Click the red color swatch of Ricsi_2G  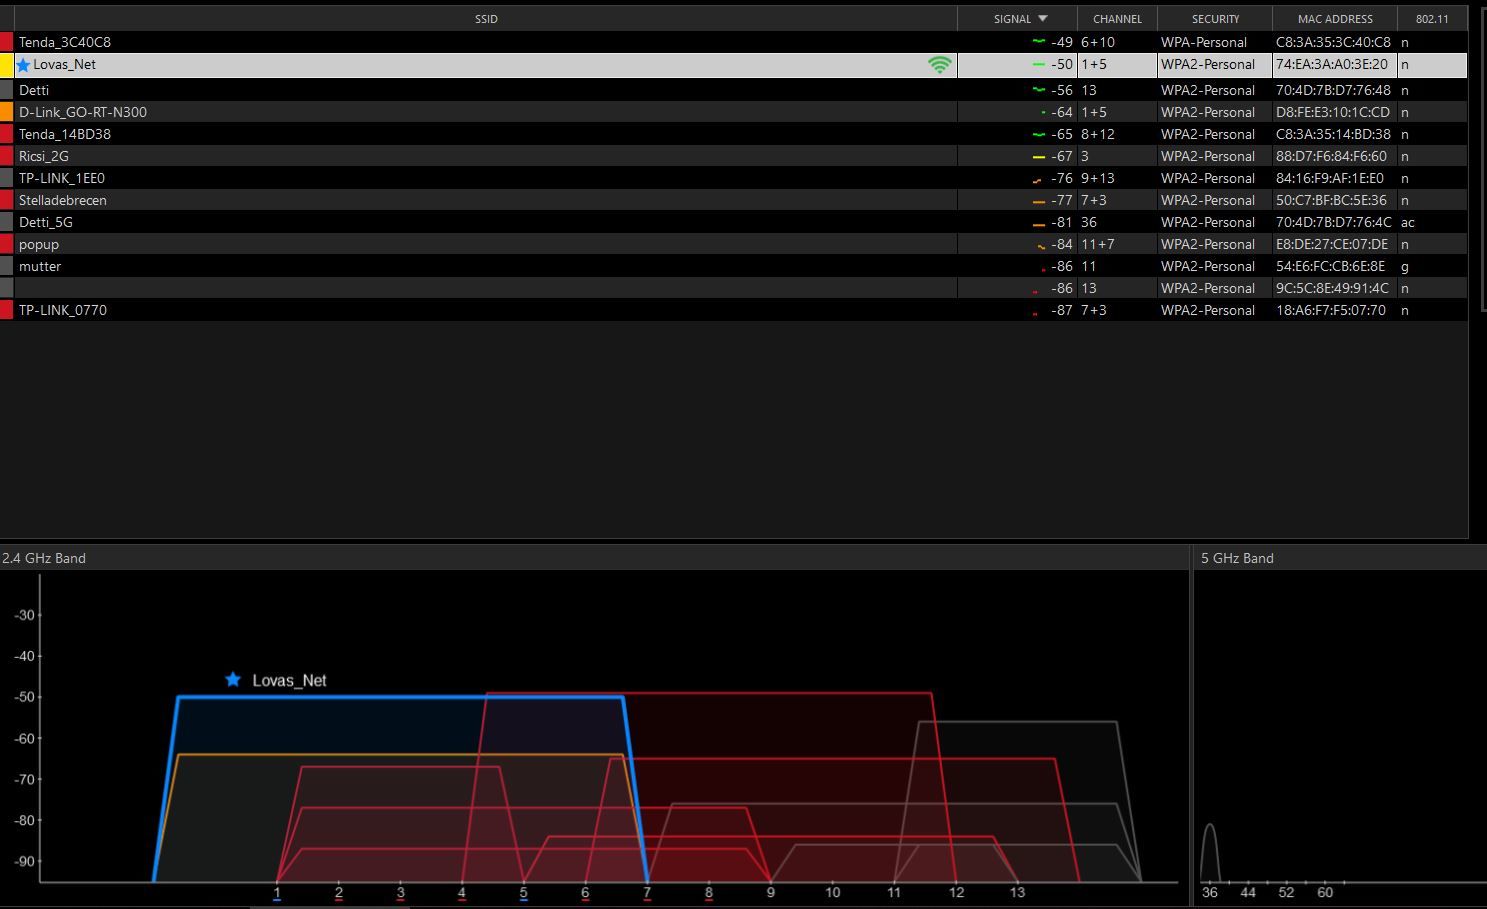point(6,156)
